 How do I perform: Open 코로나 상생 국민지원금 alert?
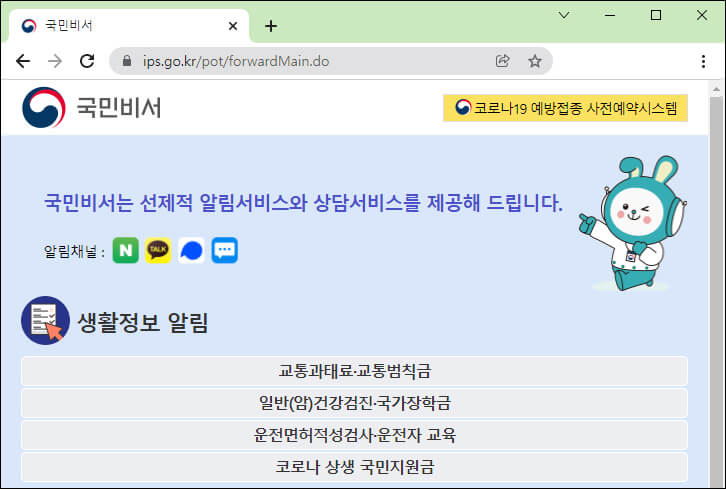point(354,467)
